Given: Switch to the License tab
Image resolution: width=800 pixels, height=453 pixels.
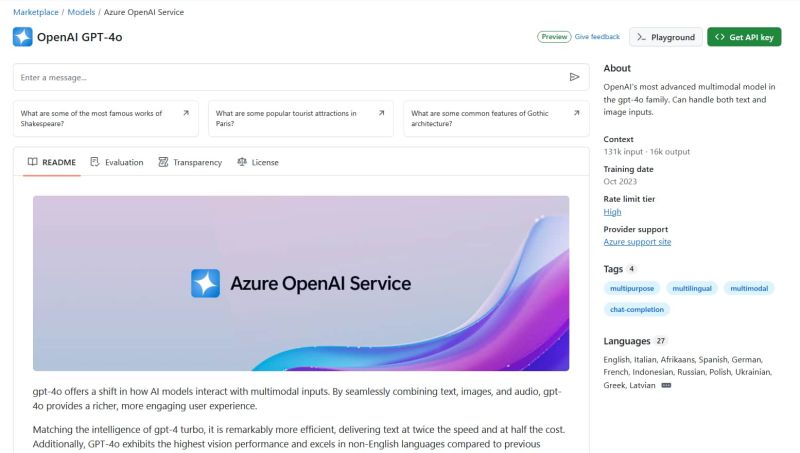Looking at the screenshot, I should 258,162.
